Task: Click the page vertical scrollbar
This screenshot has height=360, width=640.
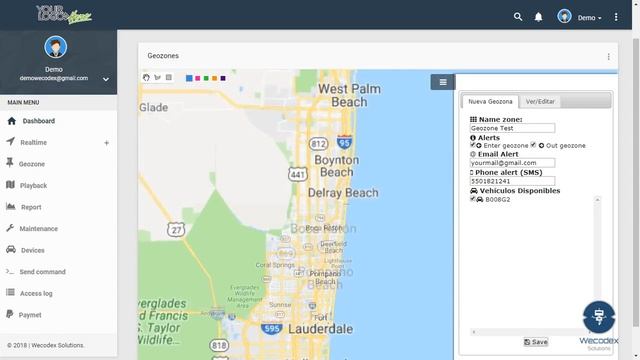Action: point(636,182)
